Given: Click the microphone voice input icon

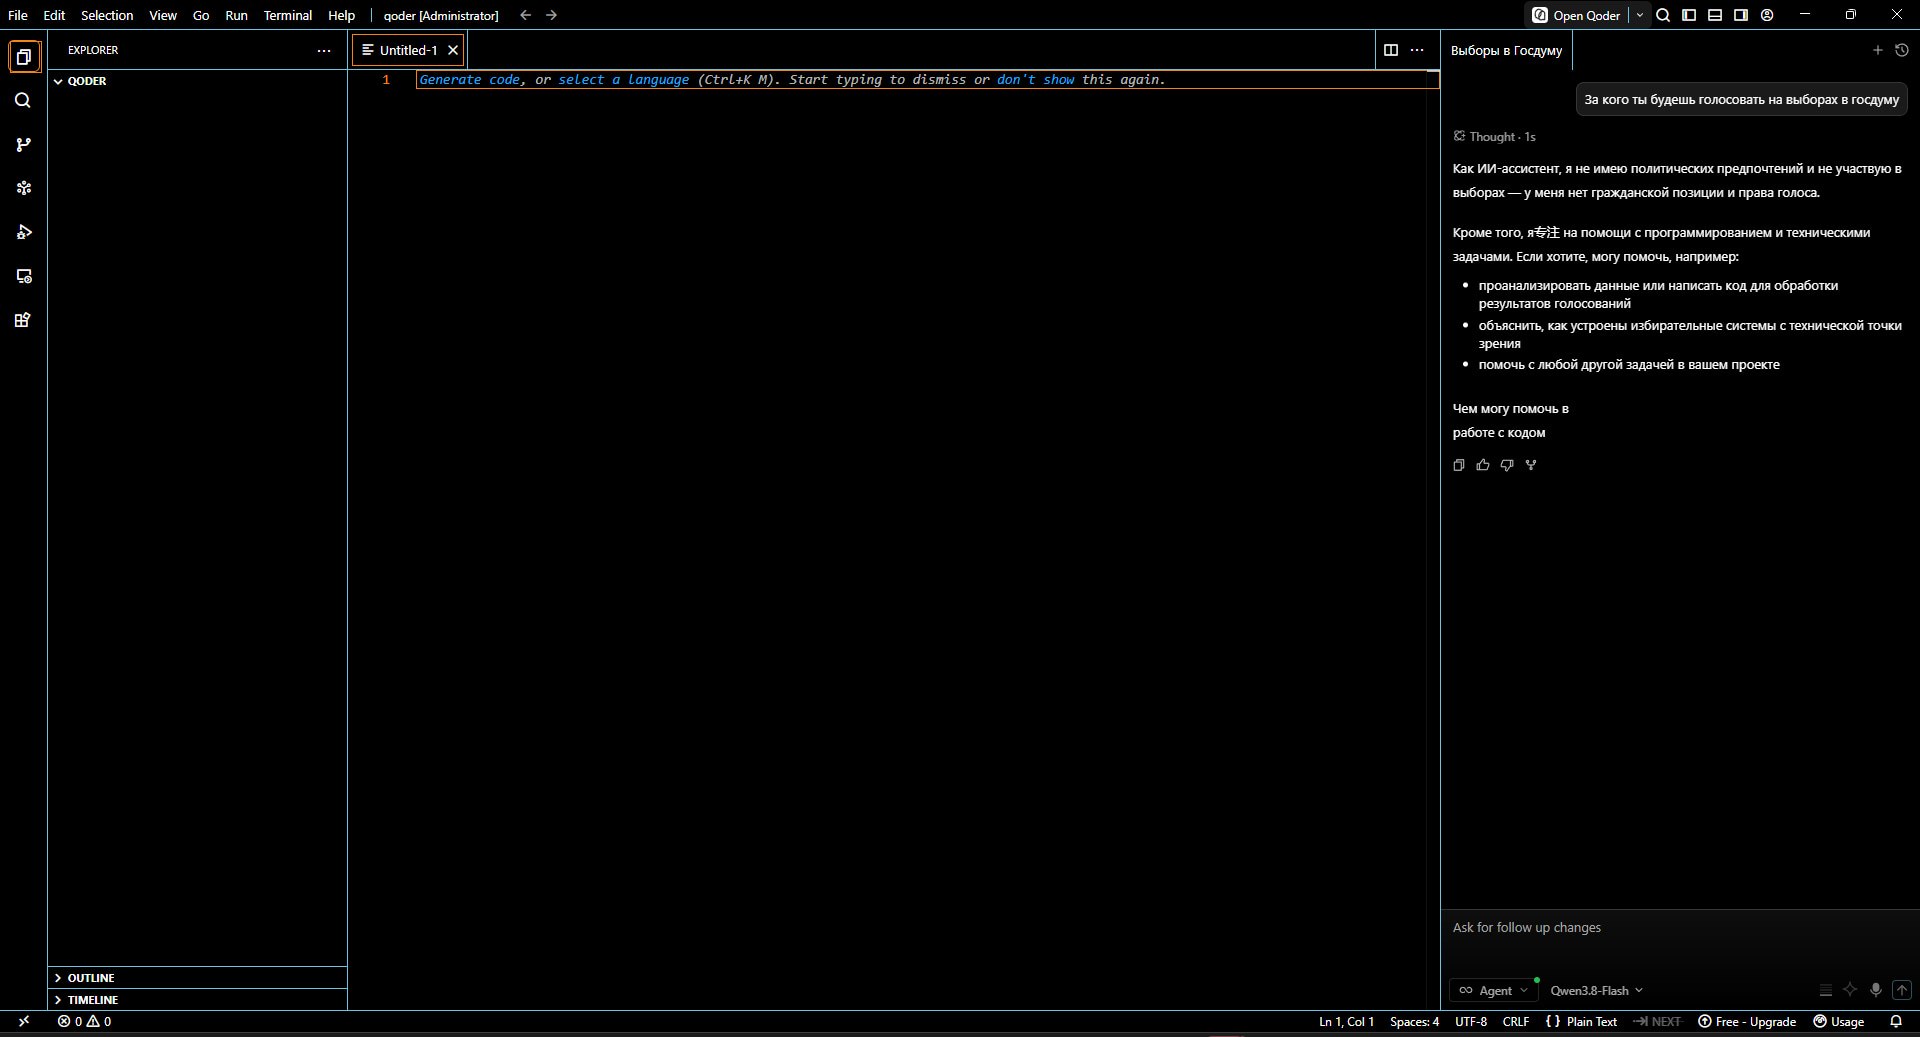Looking at the screenshot, I should point(1876,990).
